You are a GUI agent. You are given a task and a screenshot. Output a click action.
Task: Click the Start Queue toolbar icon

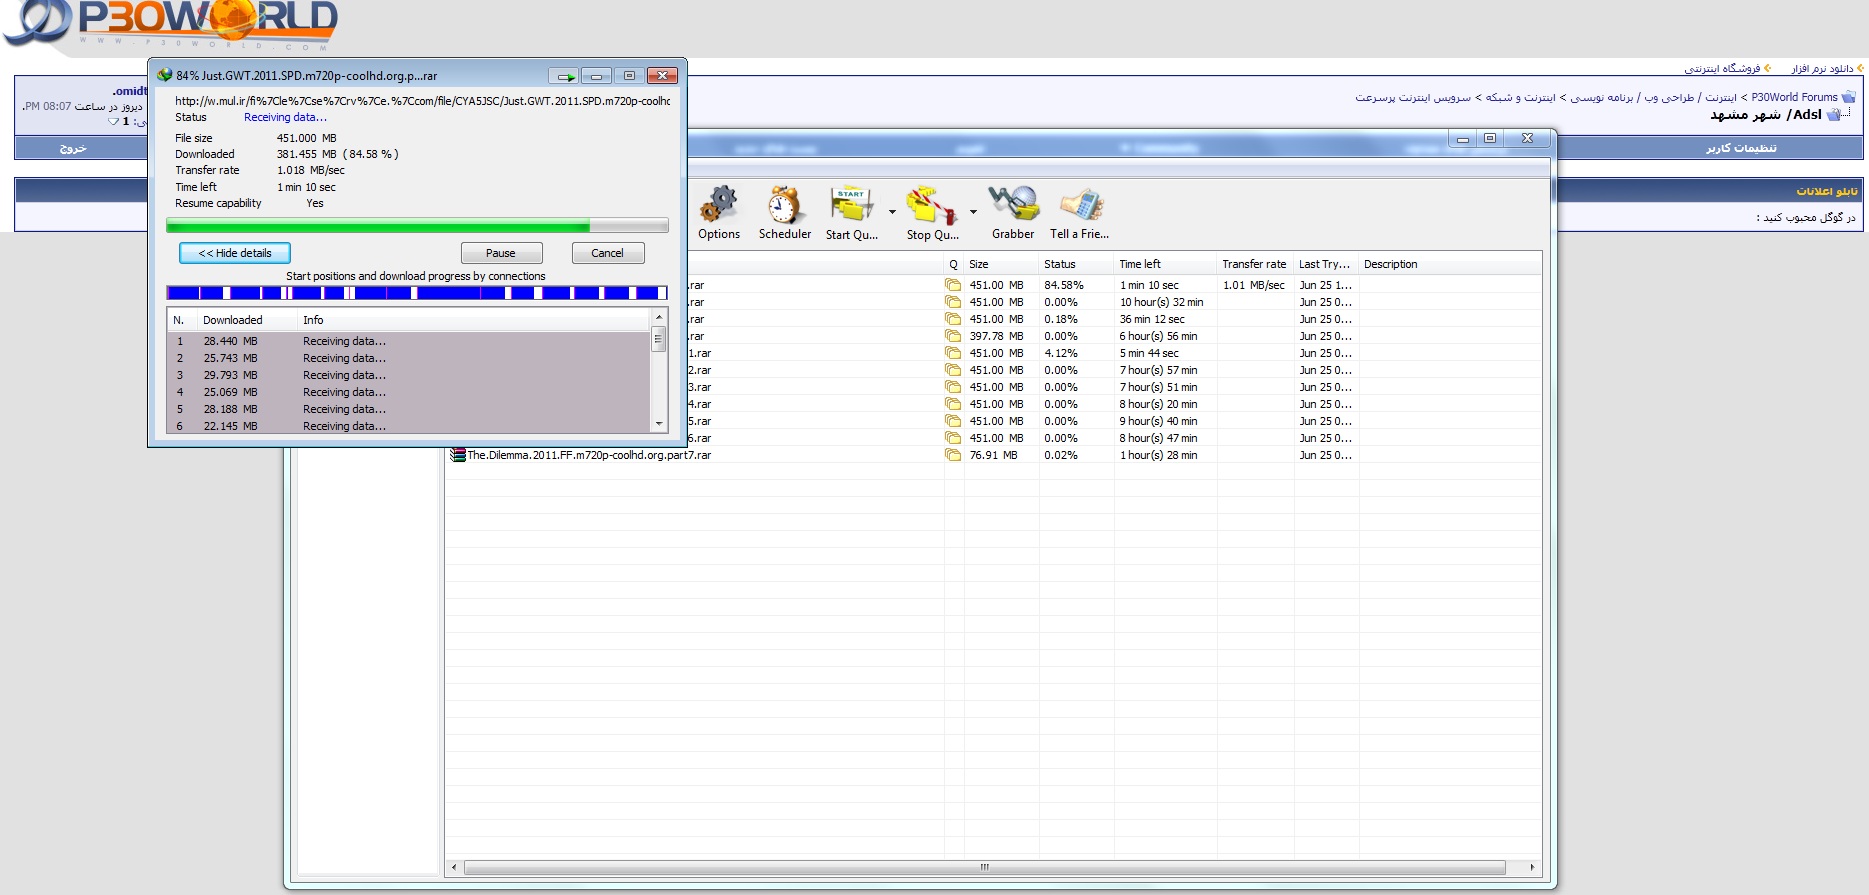tap(851, 205)
